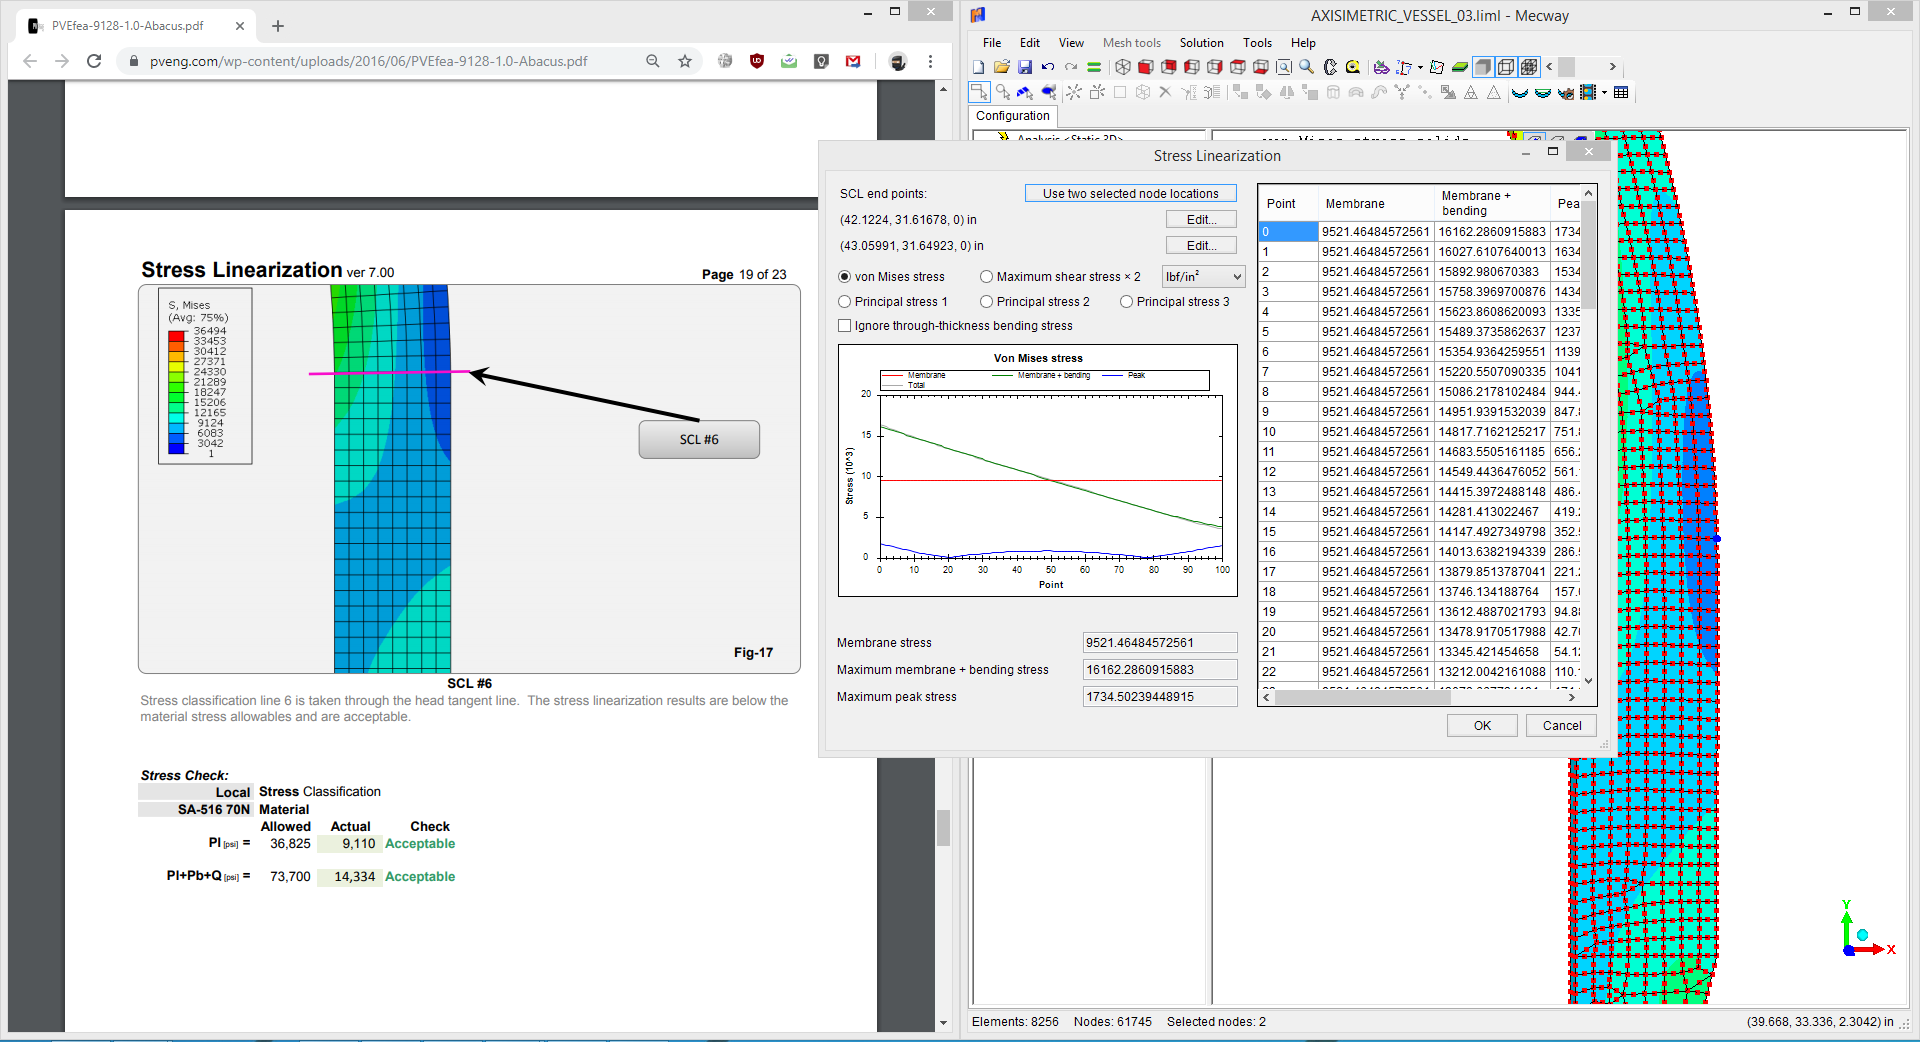Open the View menu
Viewport: 1920px width, 1042px height.
pos(1071,43)
